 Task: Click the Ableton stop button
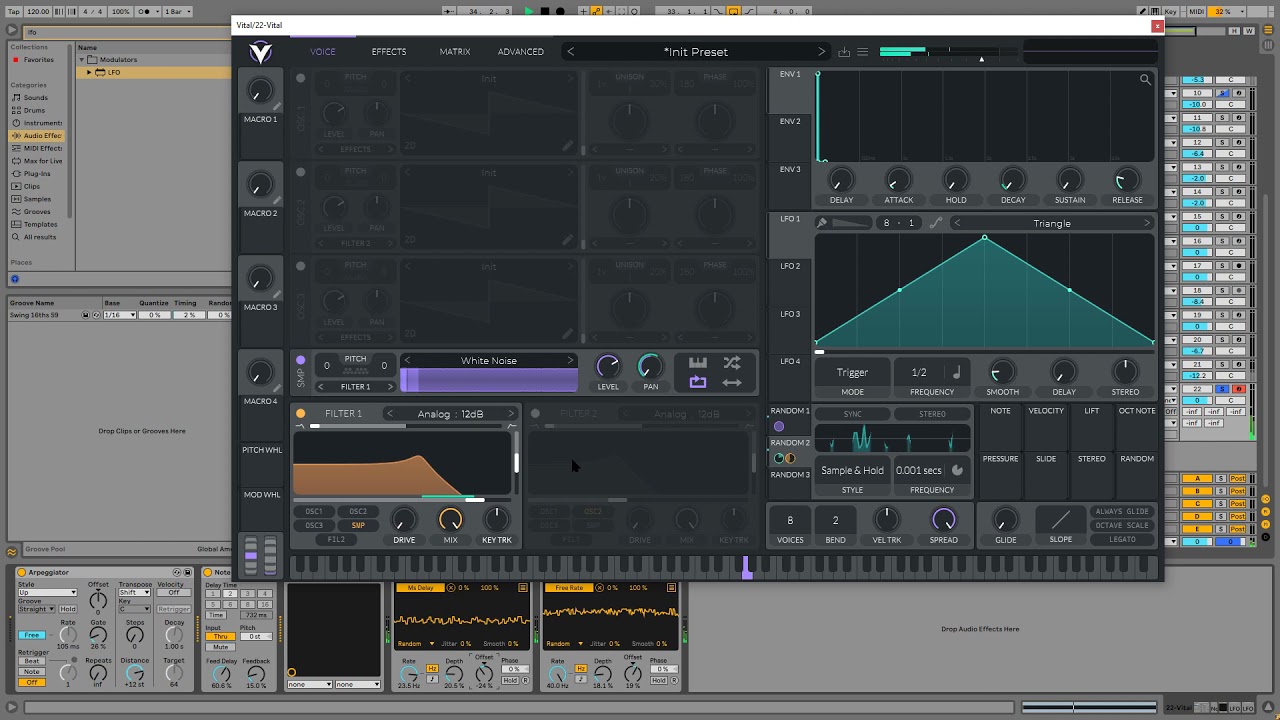pyautogui.click(x=544, y=11)
